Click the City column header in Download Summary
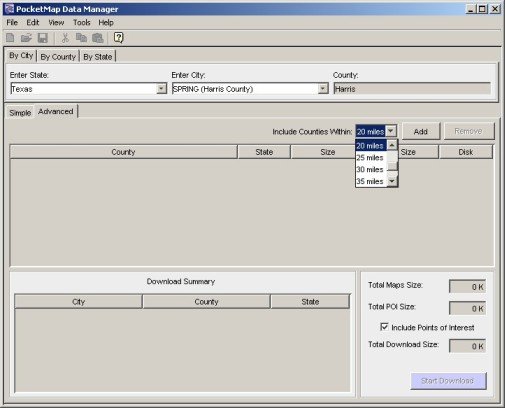This screenshot has width=505, height=408. click(78, 301)
